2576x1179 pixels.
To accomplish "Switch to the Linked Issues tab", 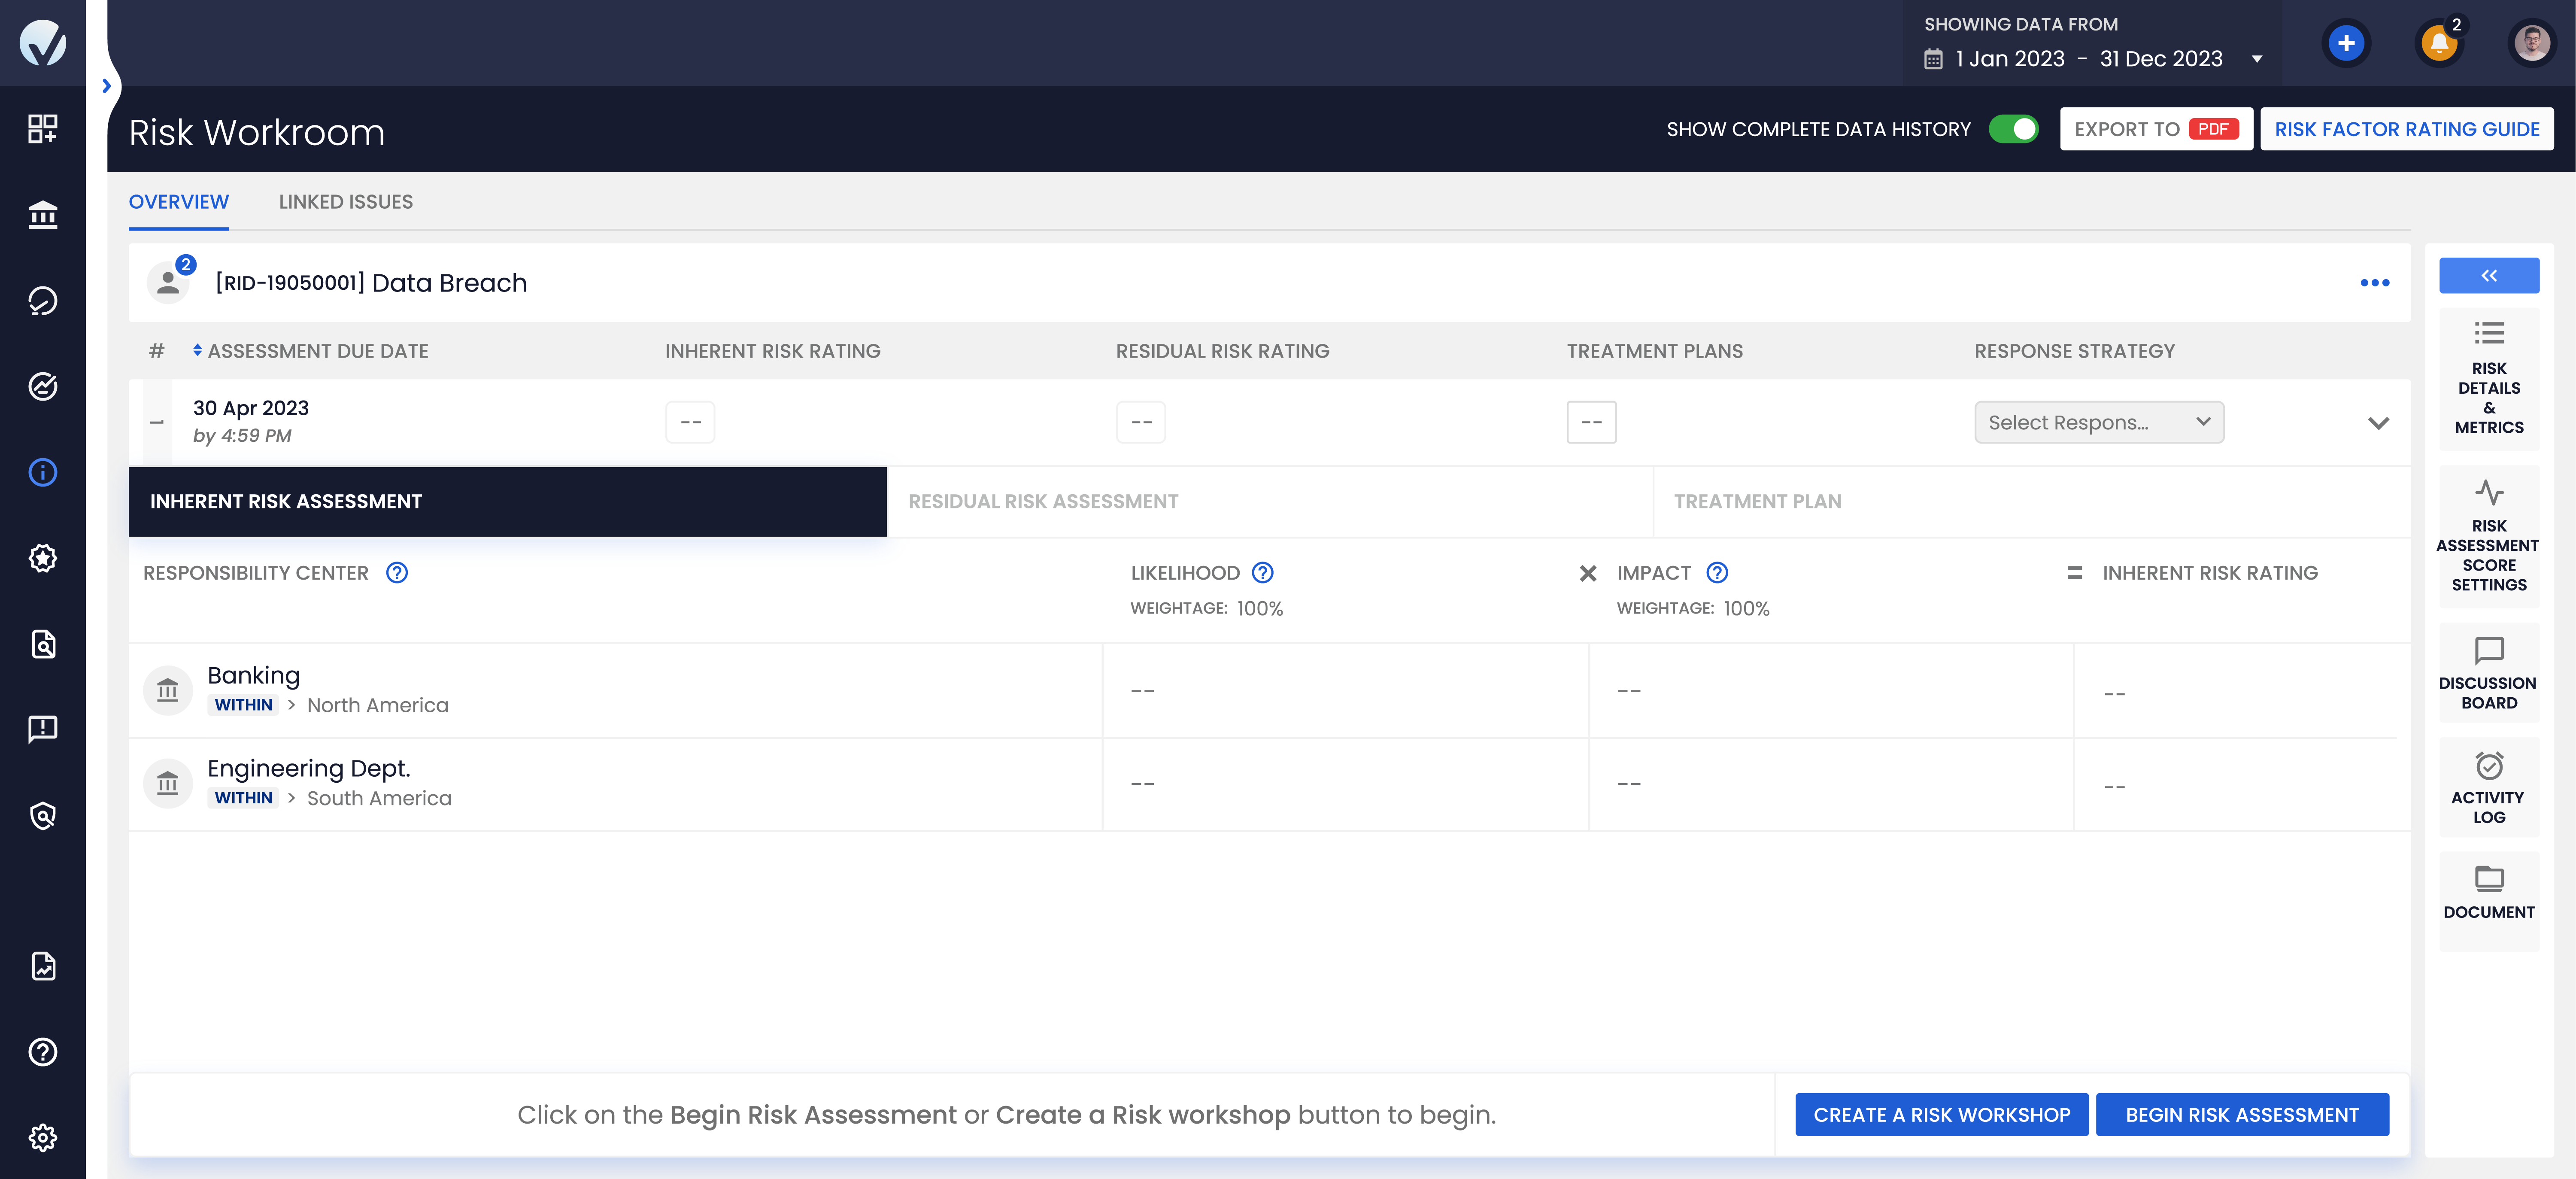I will click(x=346, y=202).
